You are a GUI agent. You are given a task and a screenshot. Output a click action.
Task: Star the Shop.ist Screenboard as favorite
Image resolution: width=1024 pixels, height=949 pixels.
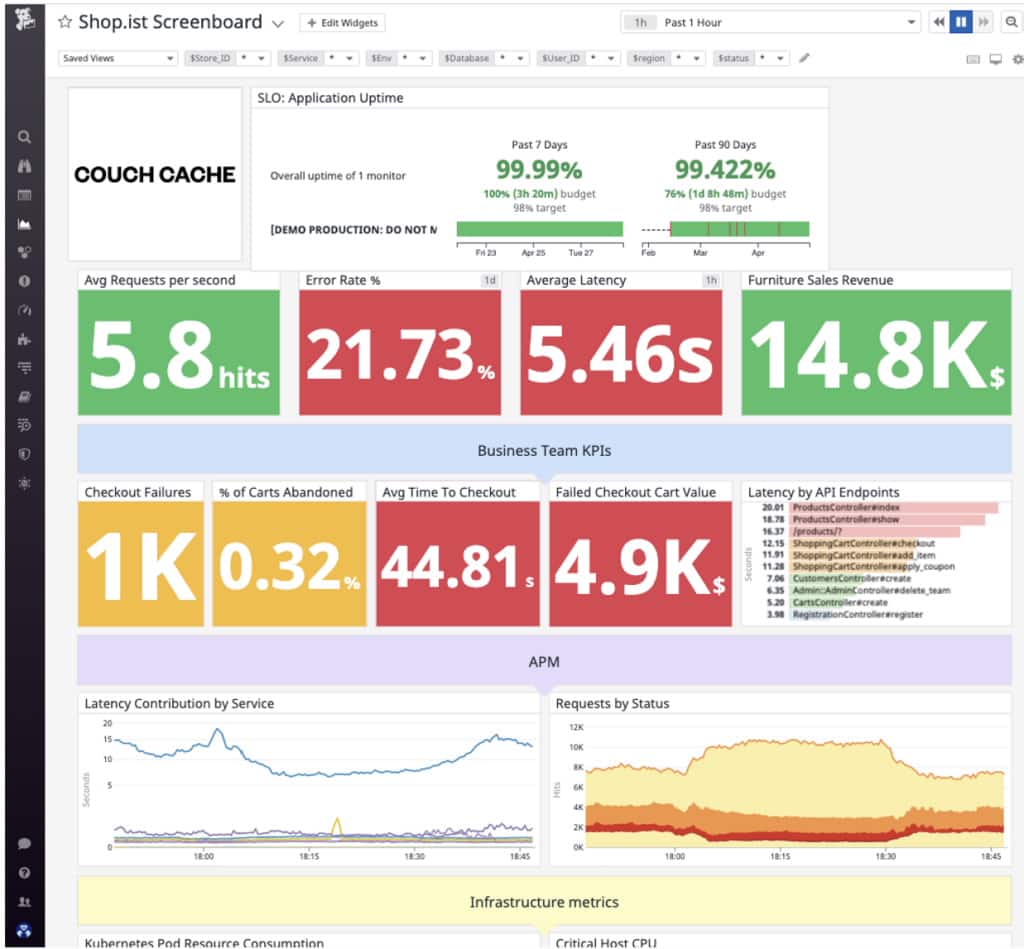pyautogui.click(x=64, y=21)
